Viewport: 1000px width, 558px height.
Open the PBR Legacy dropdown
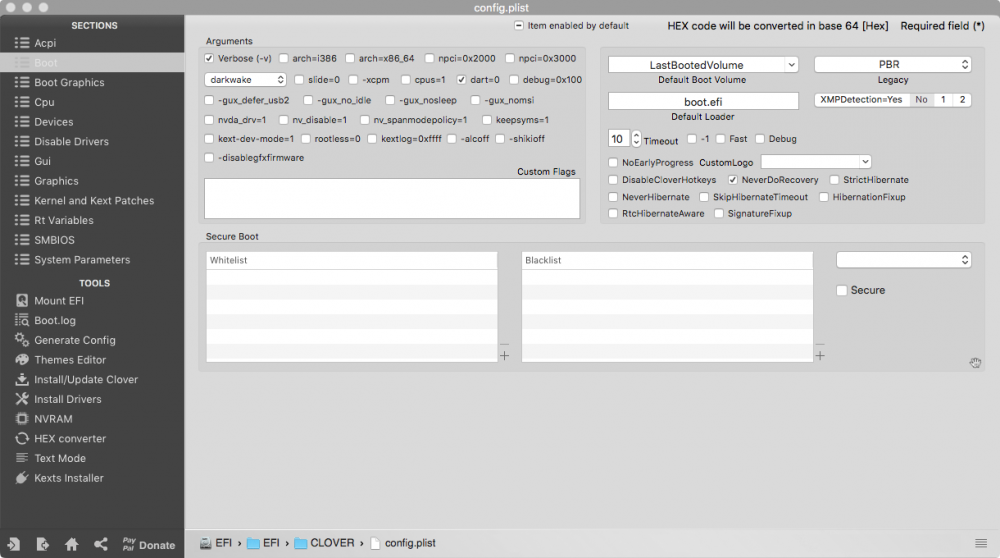893,64
